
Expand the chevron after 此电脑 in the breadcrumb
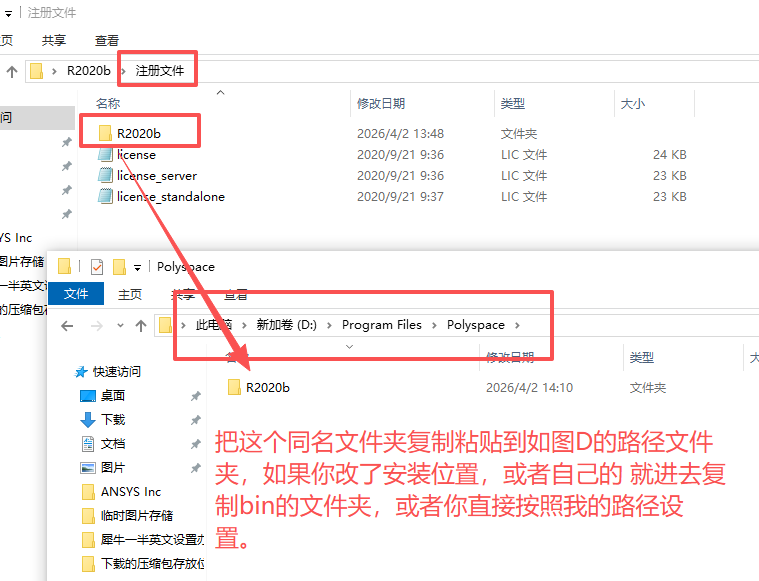click(x=244, y=325)
